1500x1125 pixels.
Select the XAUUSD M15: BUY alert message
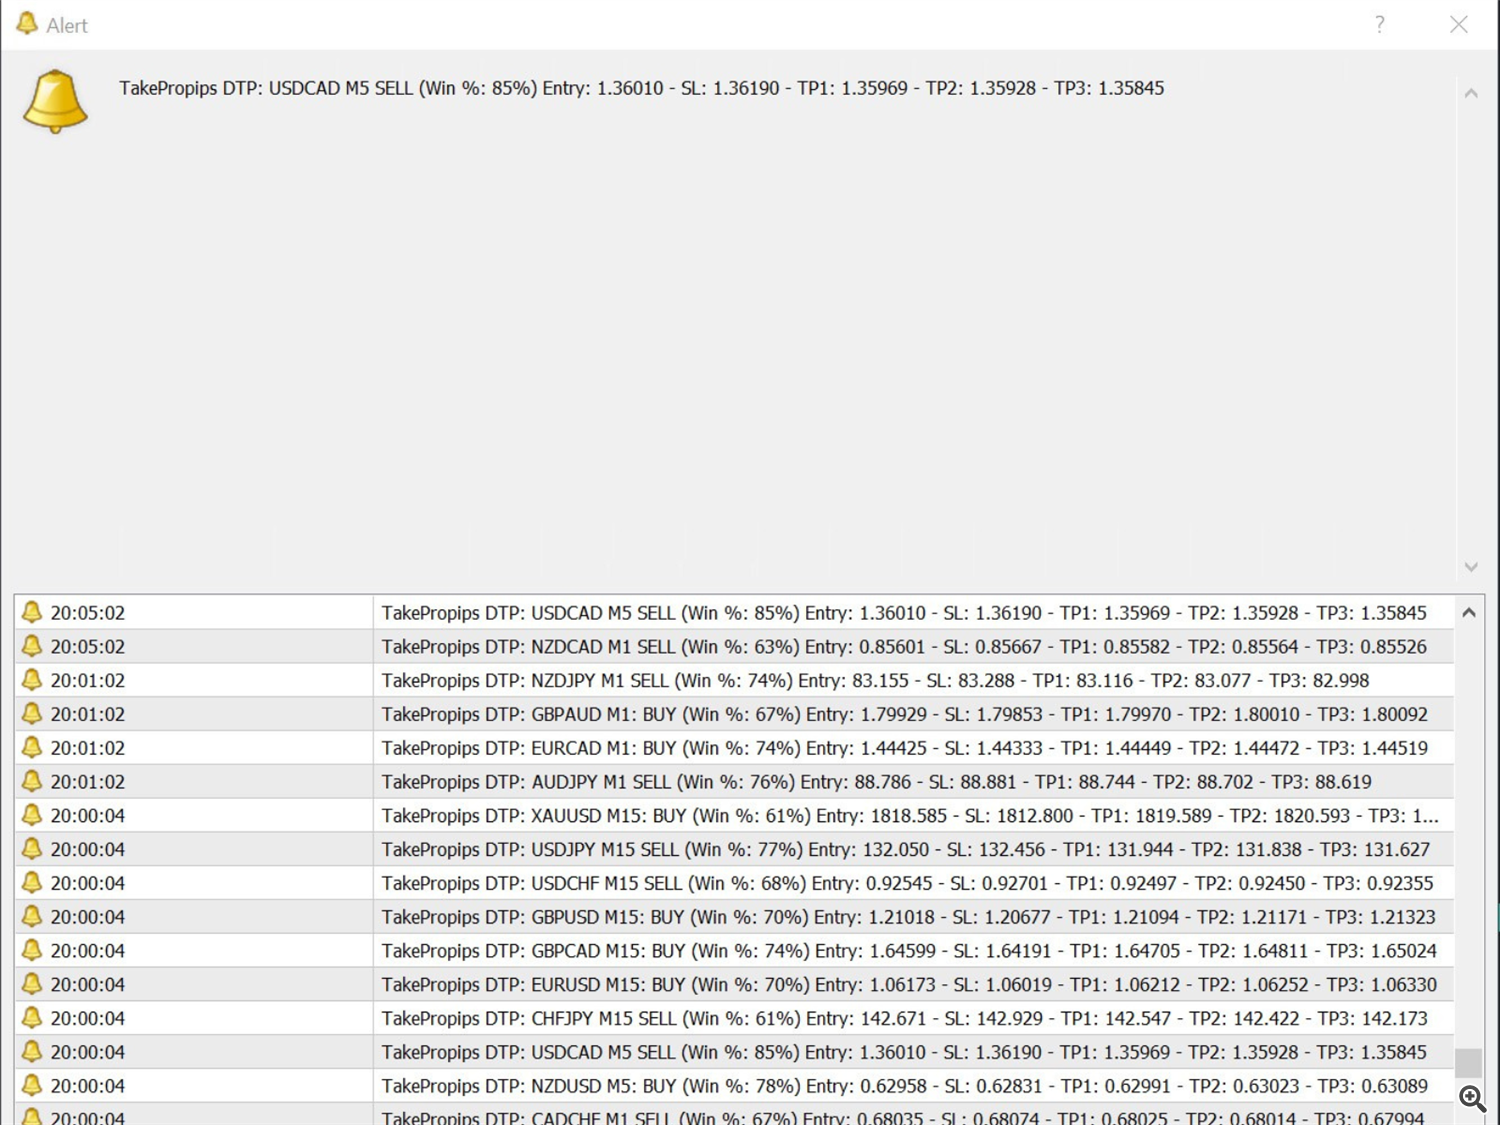[x=910, y=816]
